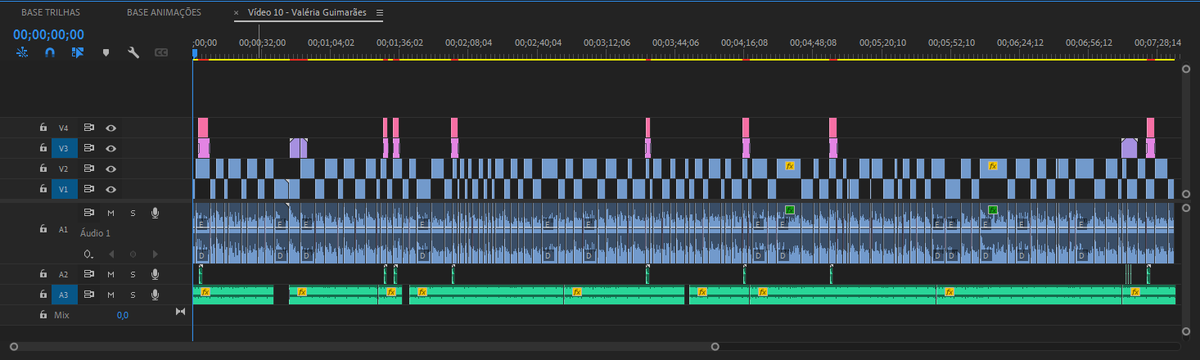This screenshot has height=360, width=1200.
Task: Lock the A3 audio track
Action: pyautogui.click(x=43, y=294)
